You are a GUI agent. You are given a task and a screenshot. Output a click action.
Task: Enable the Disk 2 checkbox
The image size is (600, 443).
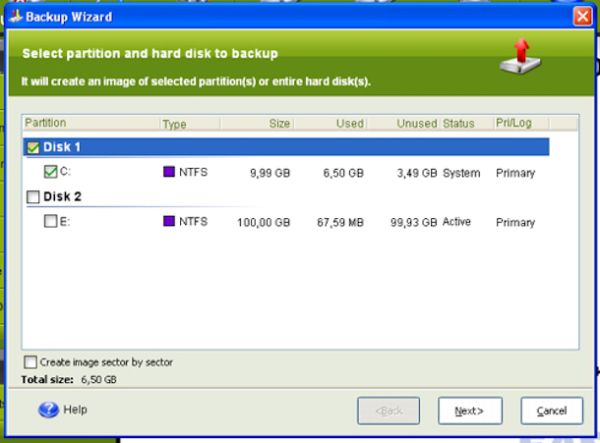[33, 197]
